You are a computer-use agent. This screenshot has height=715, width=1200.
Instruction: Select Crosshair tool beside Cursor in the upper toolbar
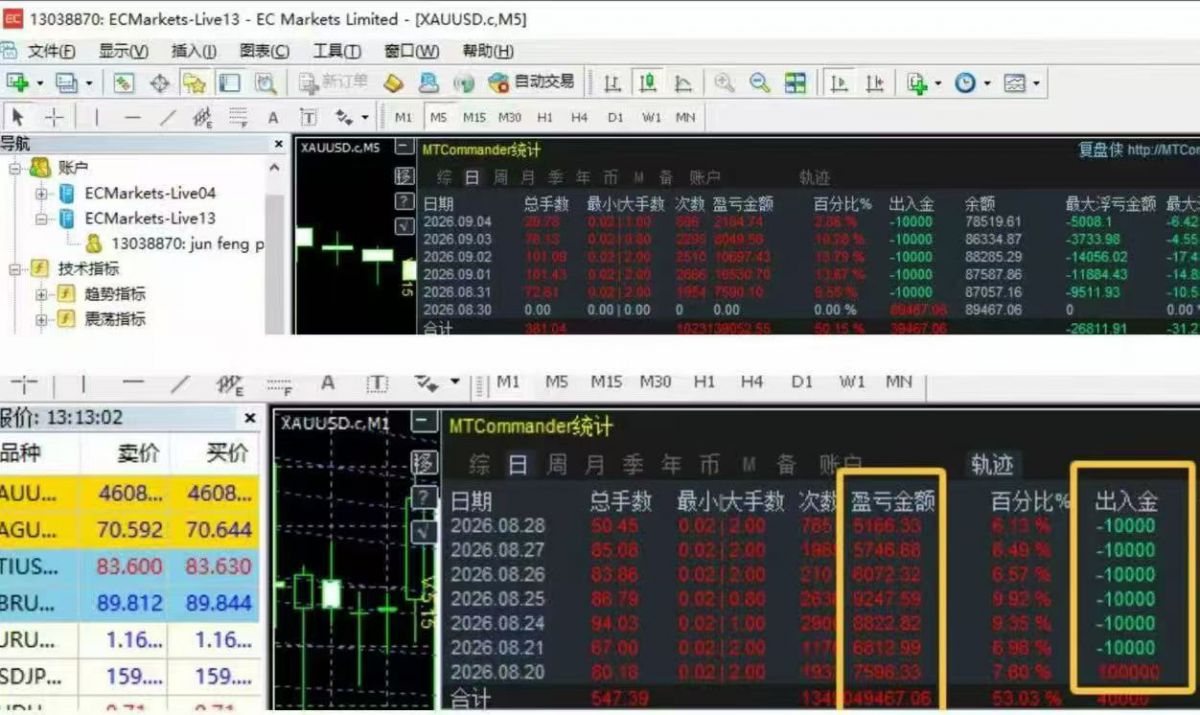pos(54,117)
